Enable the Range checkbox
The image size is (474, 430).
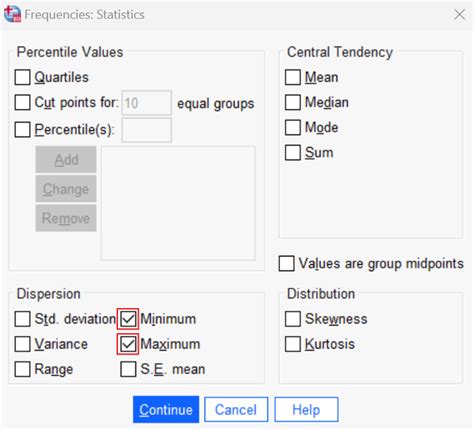coord(22,369)
